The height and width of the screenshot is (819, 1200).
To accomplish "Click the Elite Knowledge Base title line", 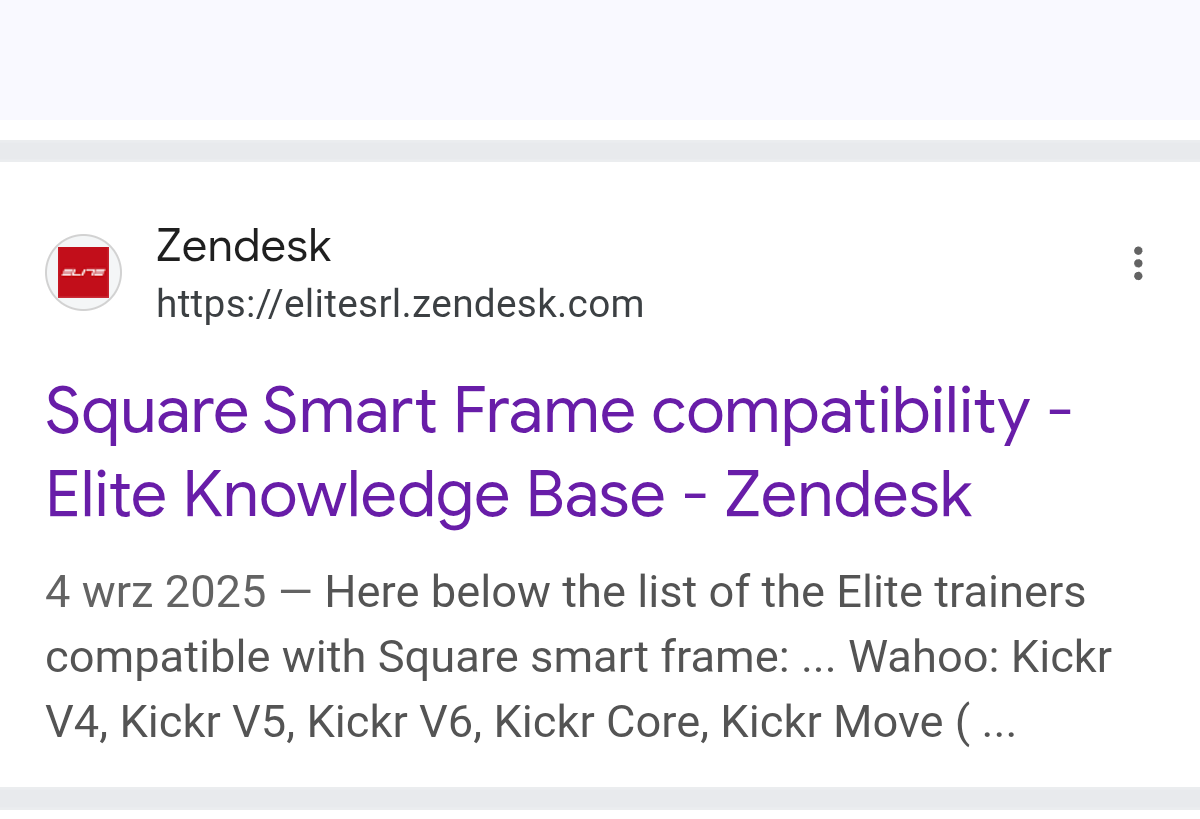I will 508,494.
